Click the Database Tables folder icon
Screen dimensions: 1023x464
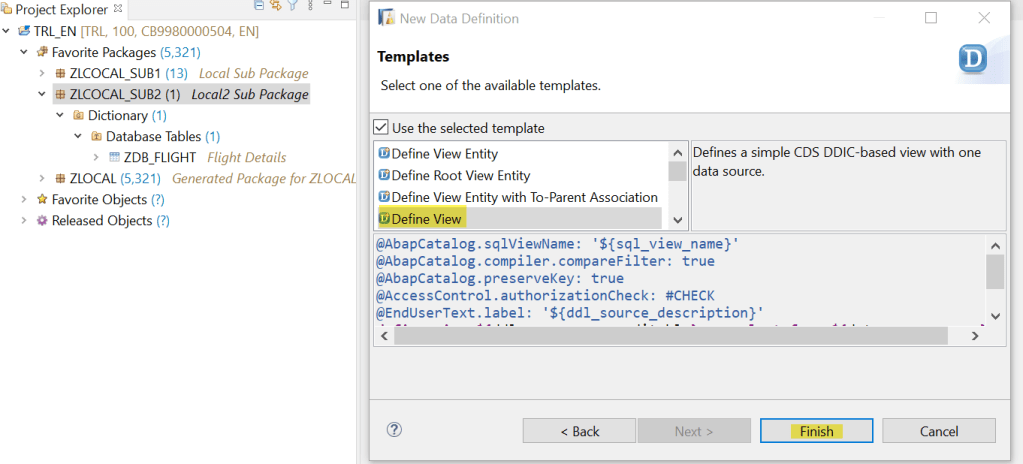96,136
